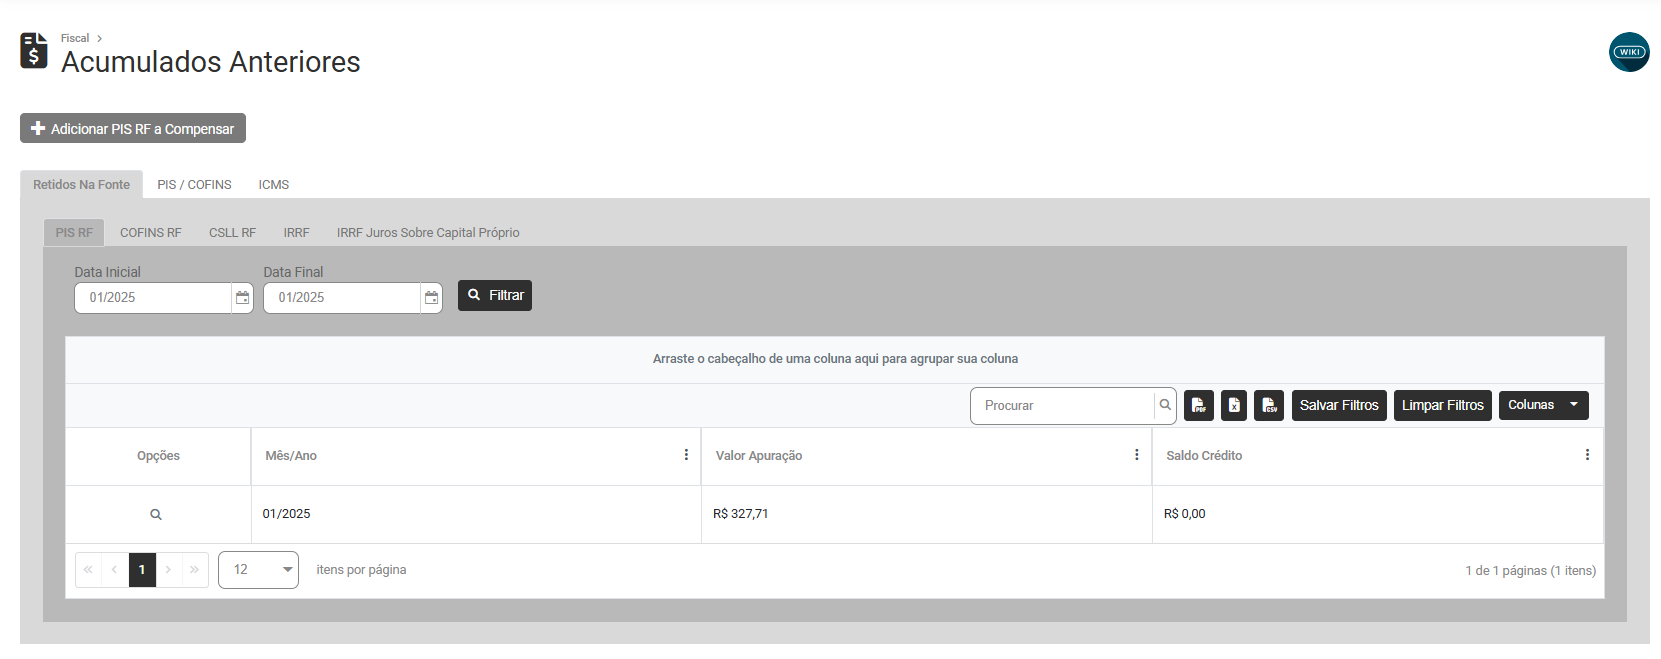Select the CSLL RF sub-tab

(232, 232)
